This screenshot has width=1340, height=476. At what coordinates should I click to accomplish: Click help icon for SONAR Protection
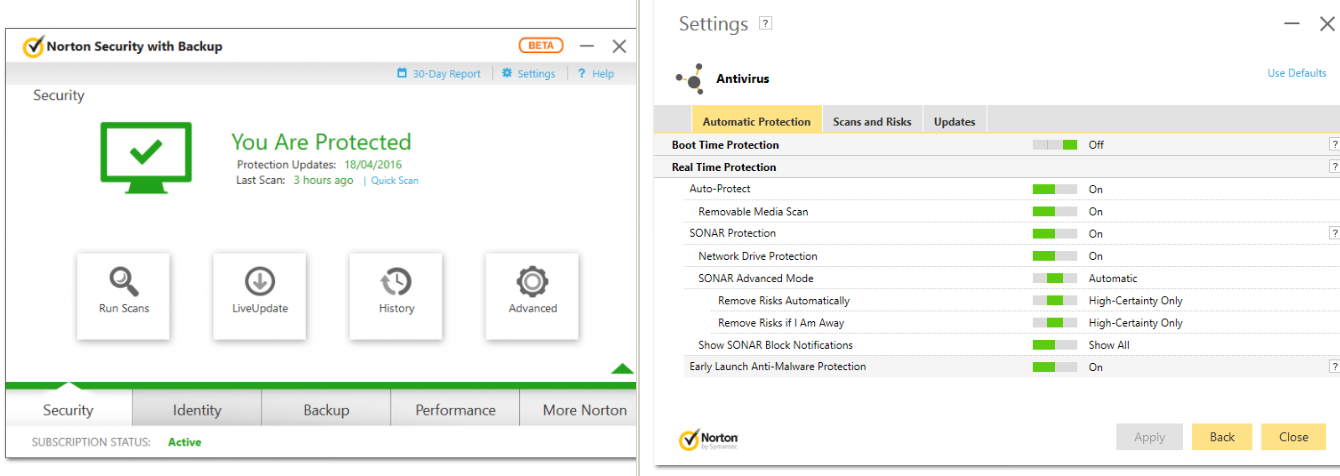(1334, 233)
